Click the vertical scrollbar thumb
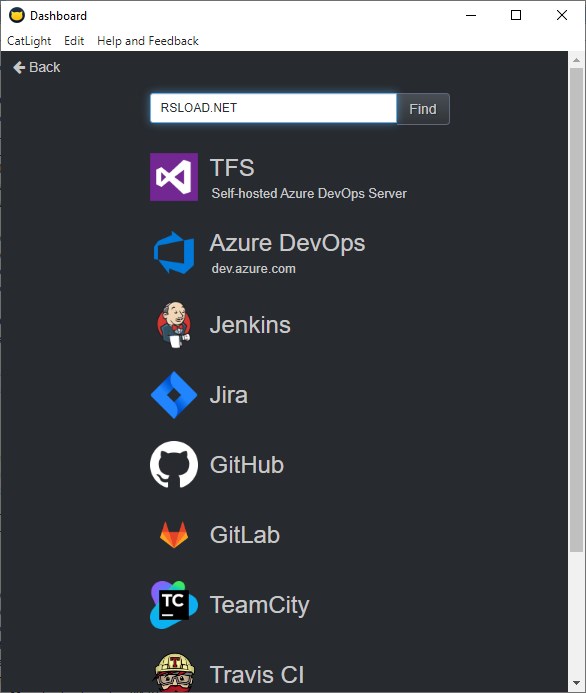 (x=576, y=309)
